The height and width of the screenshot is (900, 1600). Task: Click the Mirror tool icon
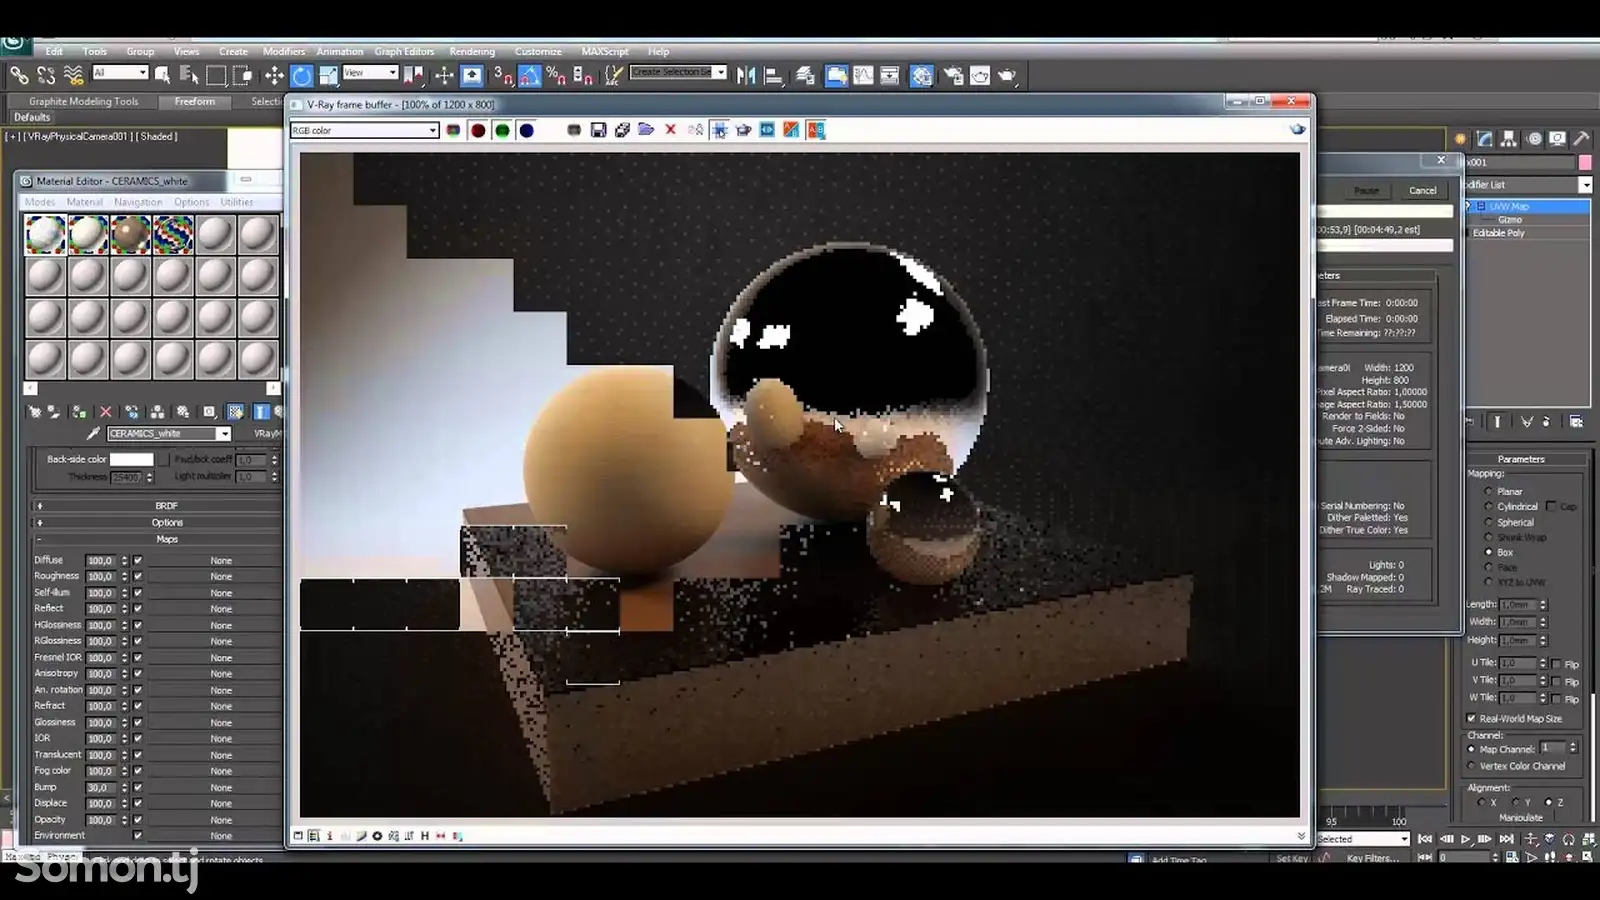[x=746, y=76]
